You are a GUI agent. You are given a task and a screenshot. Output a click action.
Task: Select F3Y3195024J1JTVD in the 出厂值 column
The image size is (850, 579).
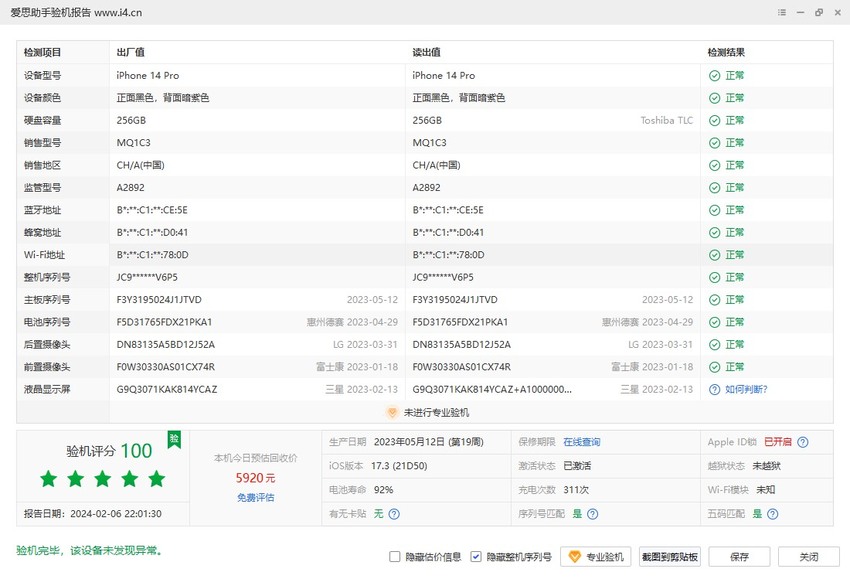pyautogui.click(x=159, y=300)
